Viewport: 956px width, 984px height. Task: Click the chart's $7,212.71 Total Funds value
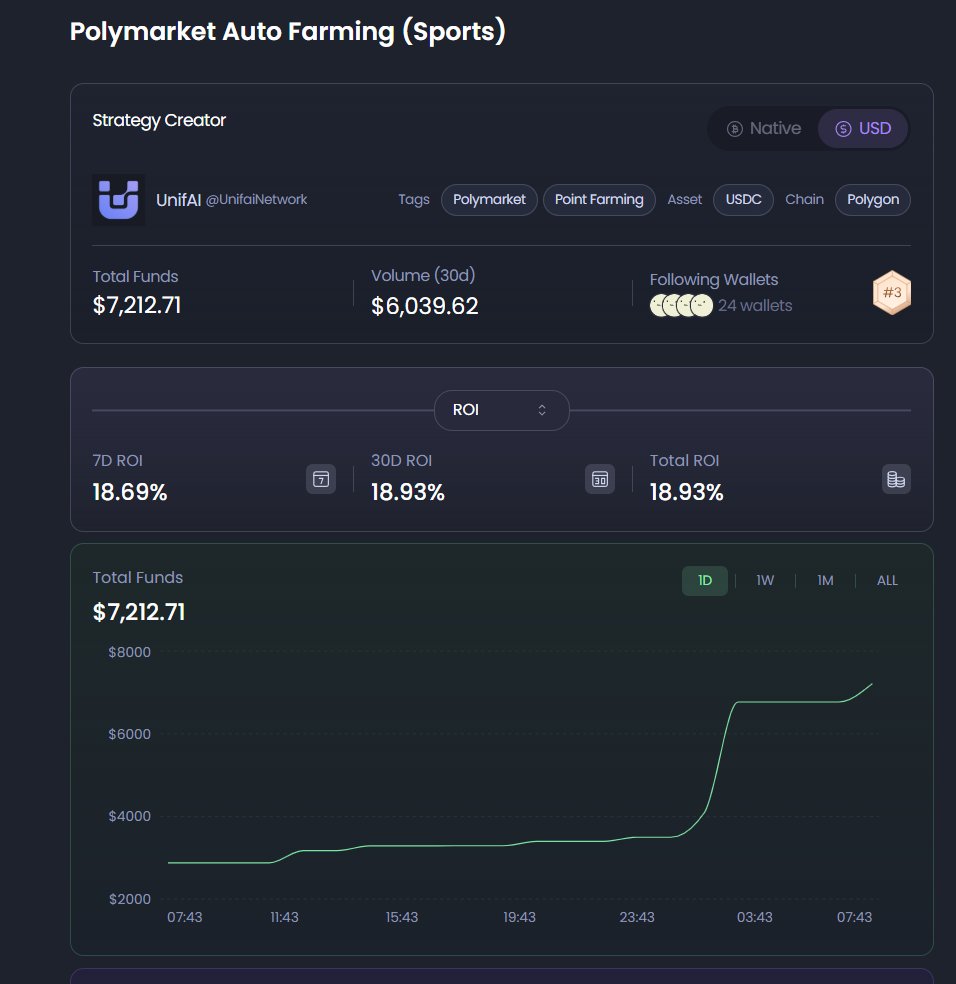click(139, 612)
